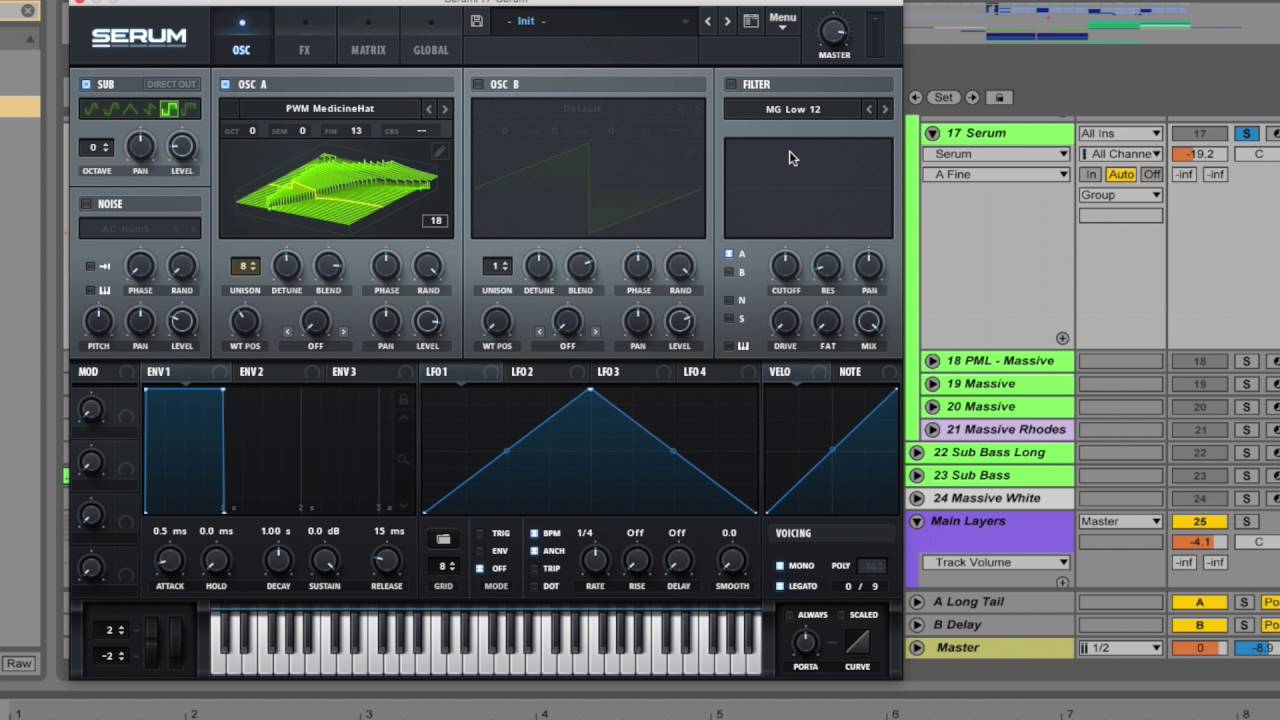Switch to the FX tab

(304, 49)
